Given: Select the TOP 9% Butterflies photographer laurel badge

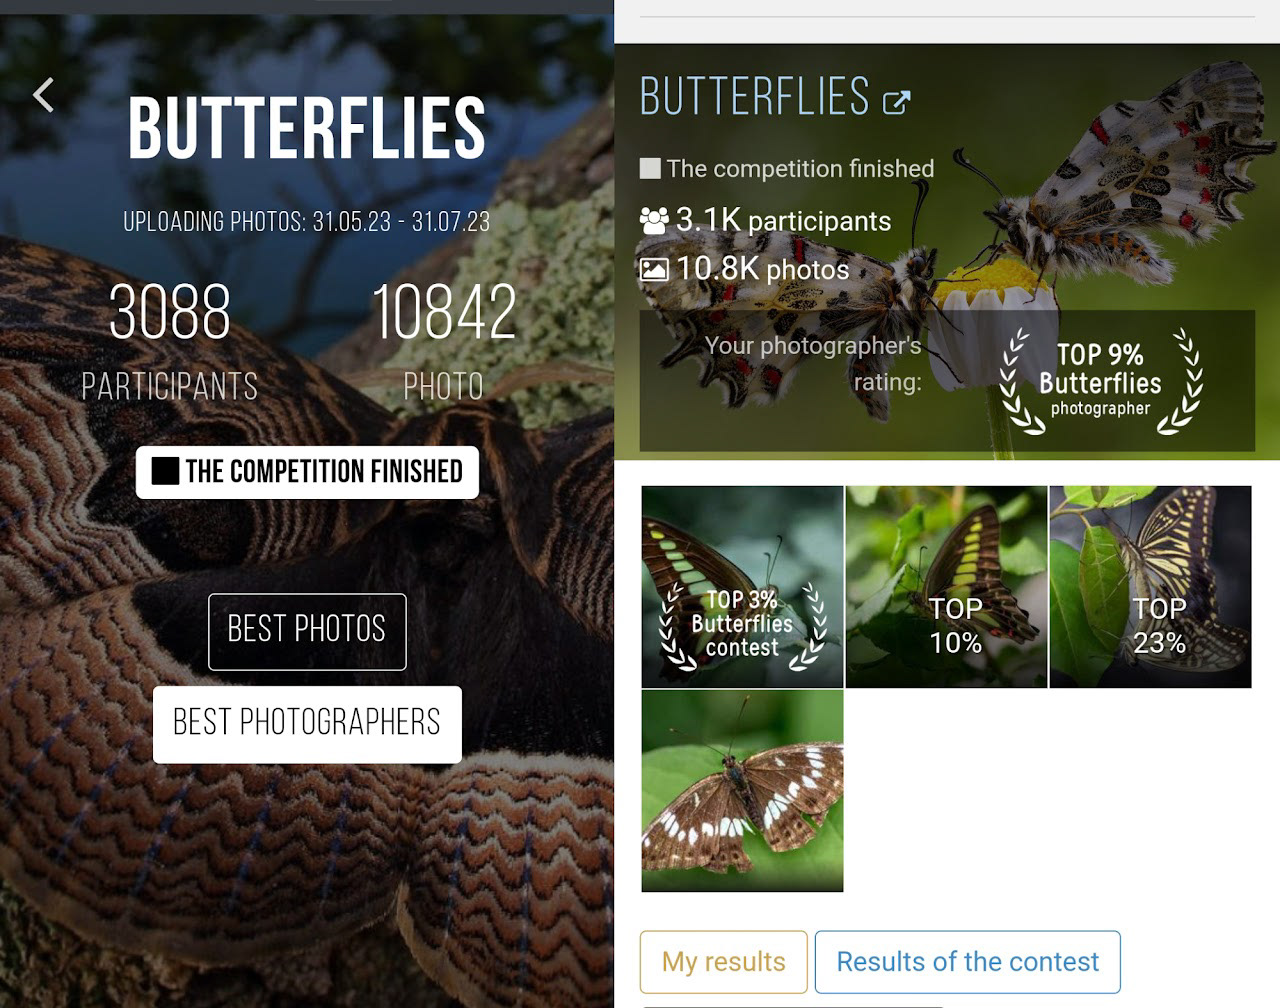Looking at the screenshot, I should click(1100, 380).
